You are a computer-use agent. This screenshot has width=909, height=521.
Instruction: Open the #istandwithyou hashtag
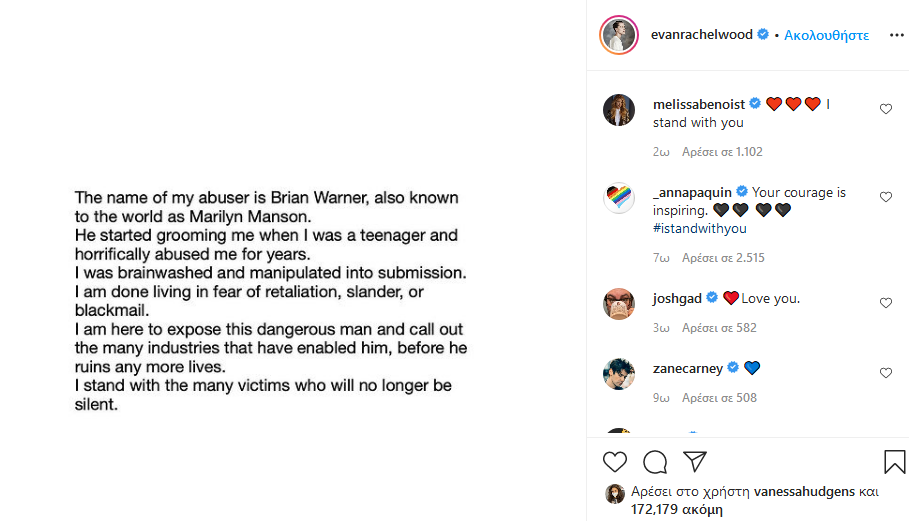[x=699, y=228]
